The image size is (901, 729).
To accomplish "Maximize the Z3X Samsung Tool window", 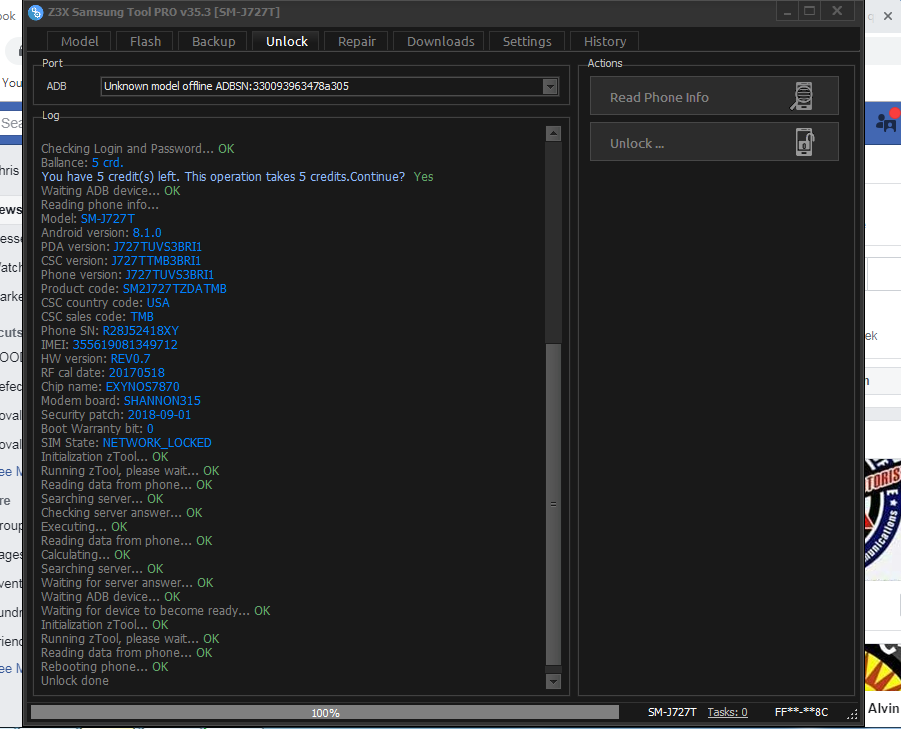I will pos(810,11).
